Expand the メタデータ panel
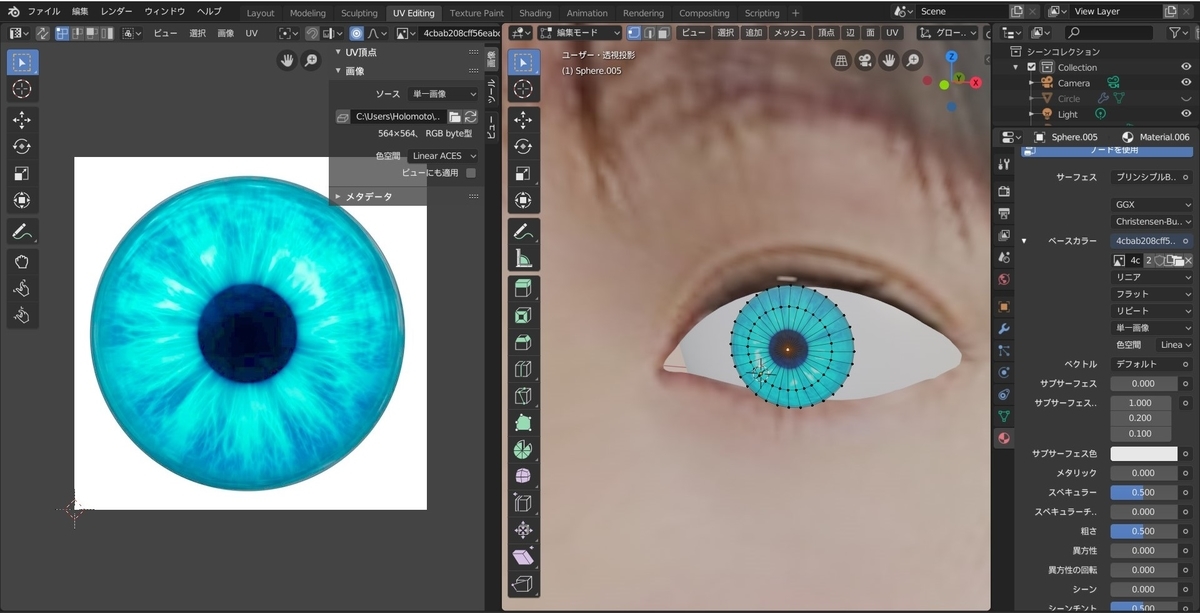Image resolution: width=1200 pixels, height=613 pixels. point(338,197)
